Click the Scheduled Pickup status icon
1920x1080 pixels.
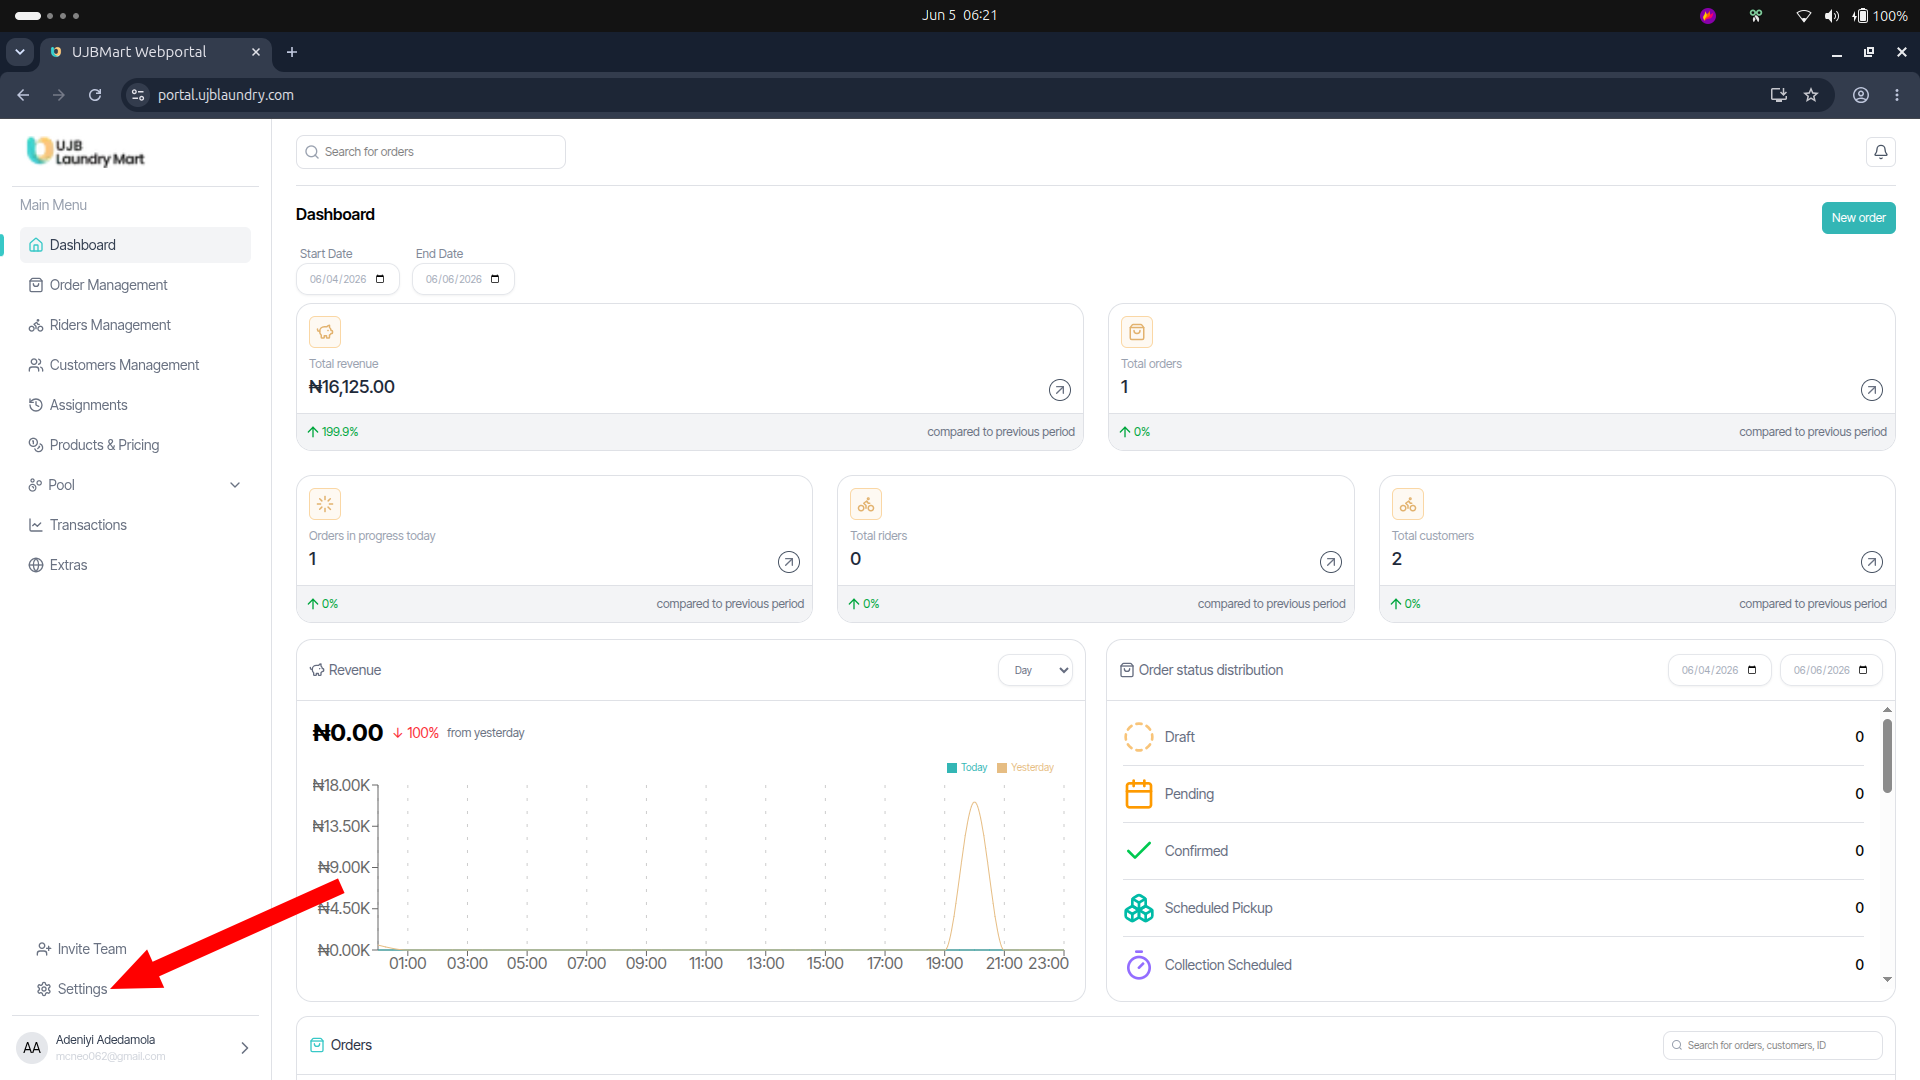1138,908
